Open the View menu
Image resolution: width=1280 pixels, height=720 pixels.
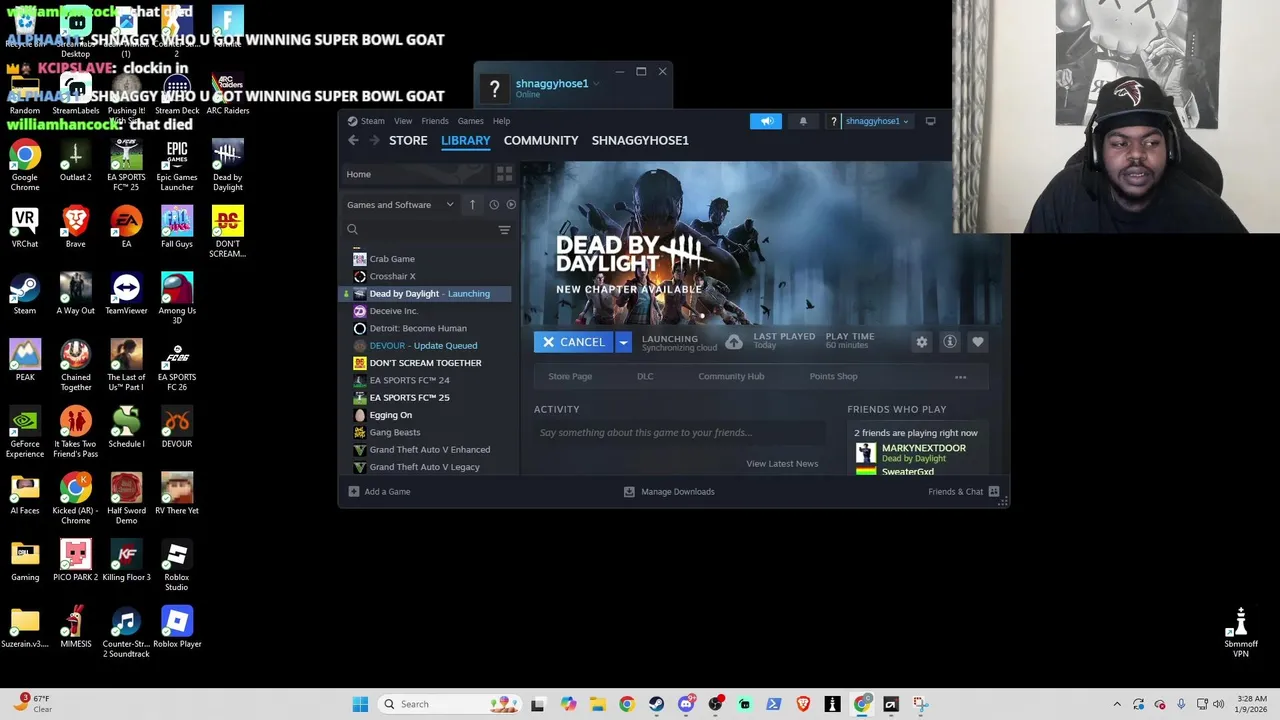tap(403, 121)
